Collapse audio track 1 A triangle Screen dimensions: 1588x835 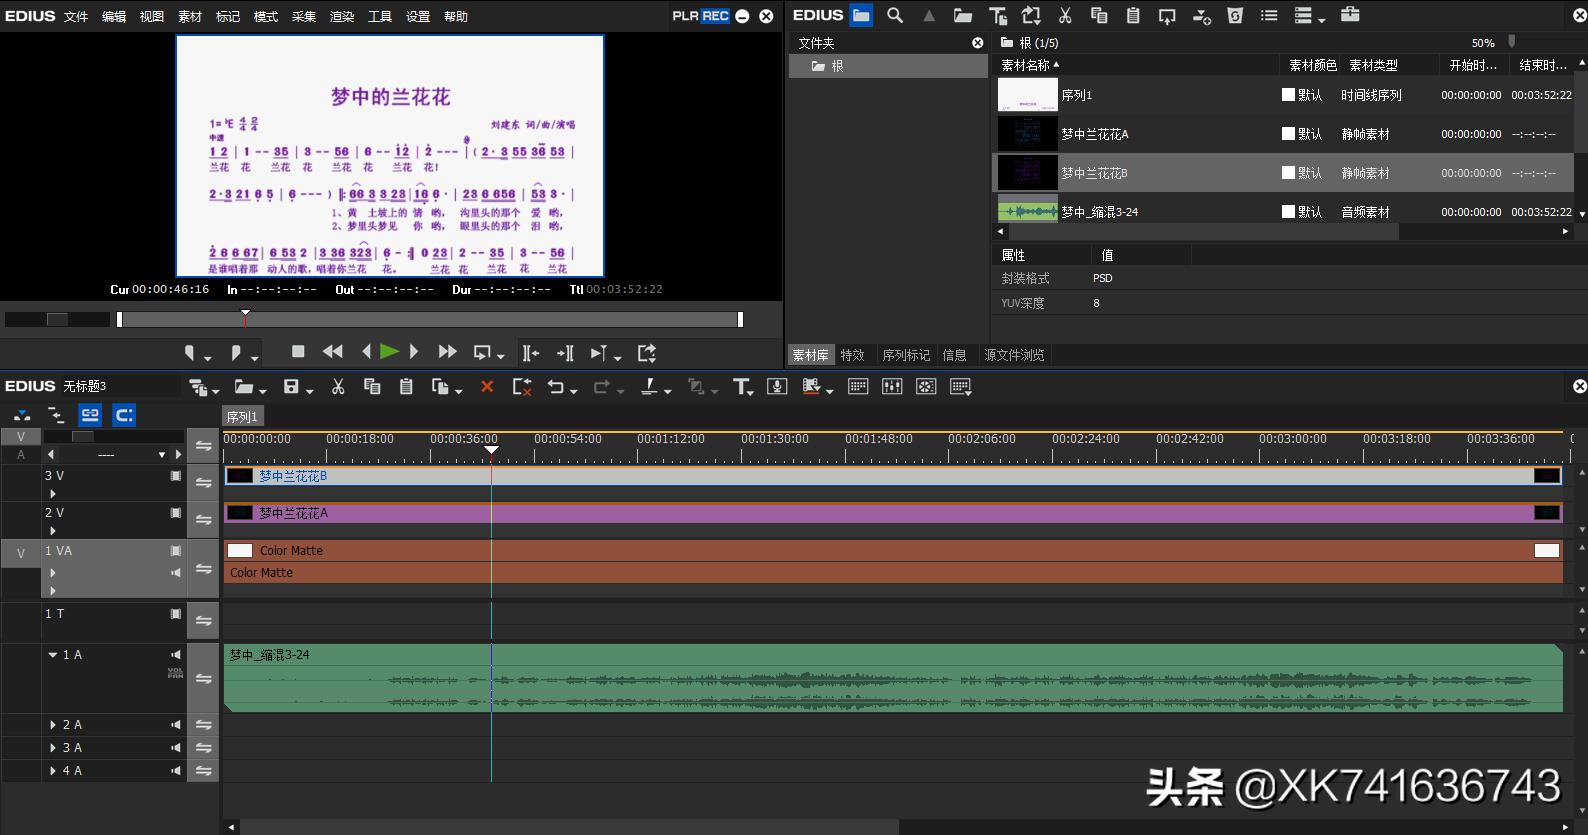(x=53, y=655)
